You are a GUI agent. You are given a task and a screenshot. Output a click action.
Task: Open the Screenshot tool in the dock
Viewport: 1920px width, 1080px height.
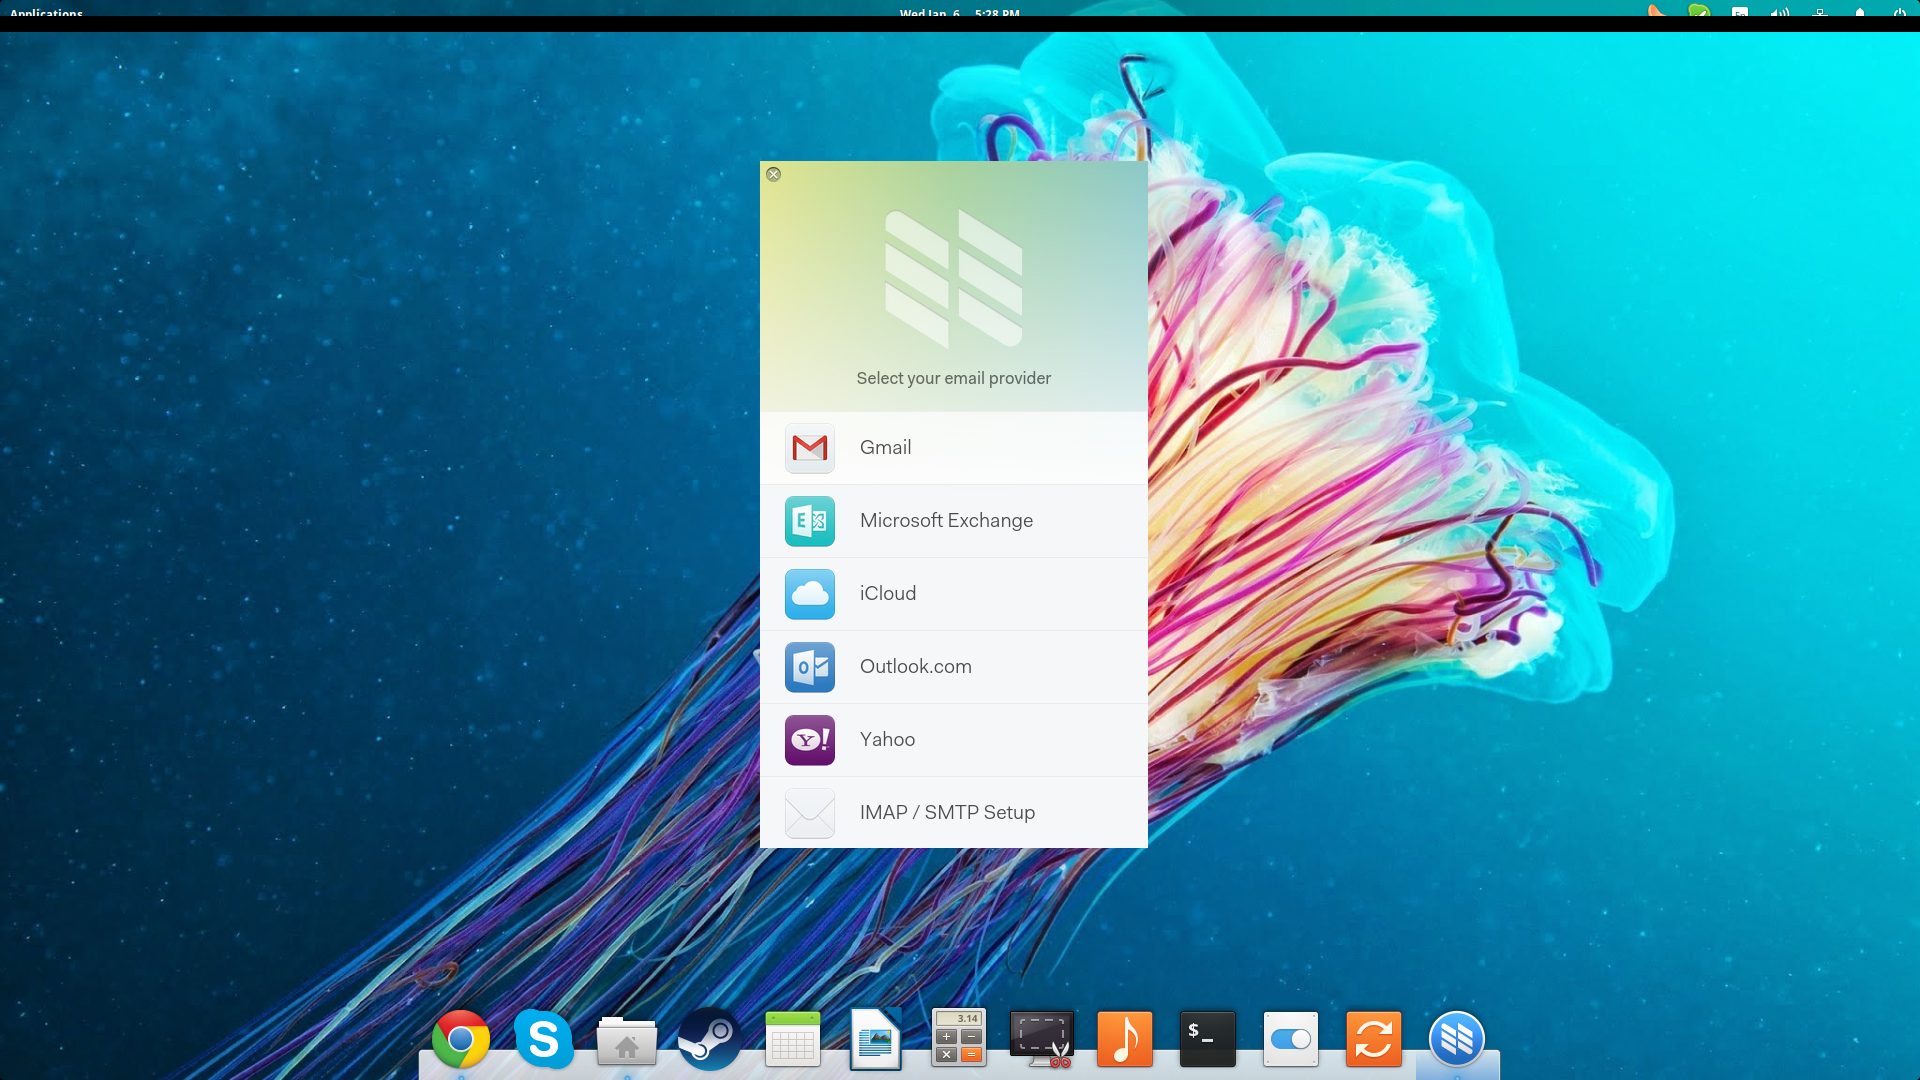[x=1042, y=1039]
